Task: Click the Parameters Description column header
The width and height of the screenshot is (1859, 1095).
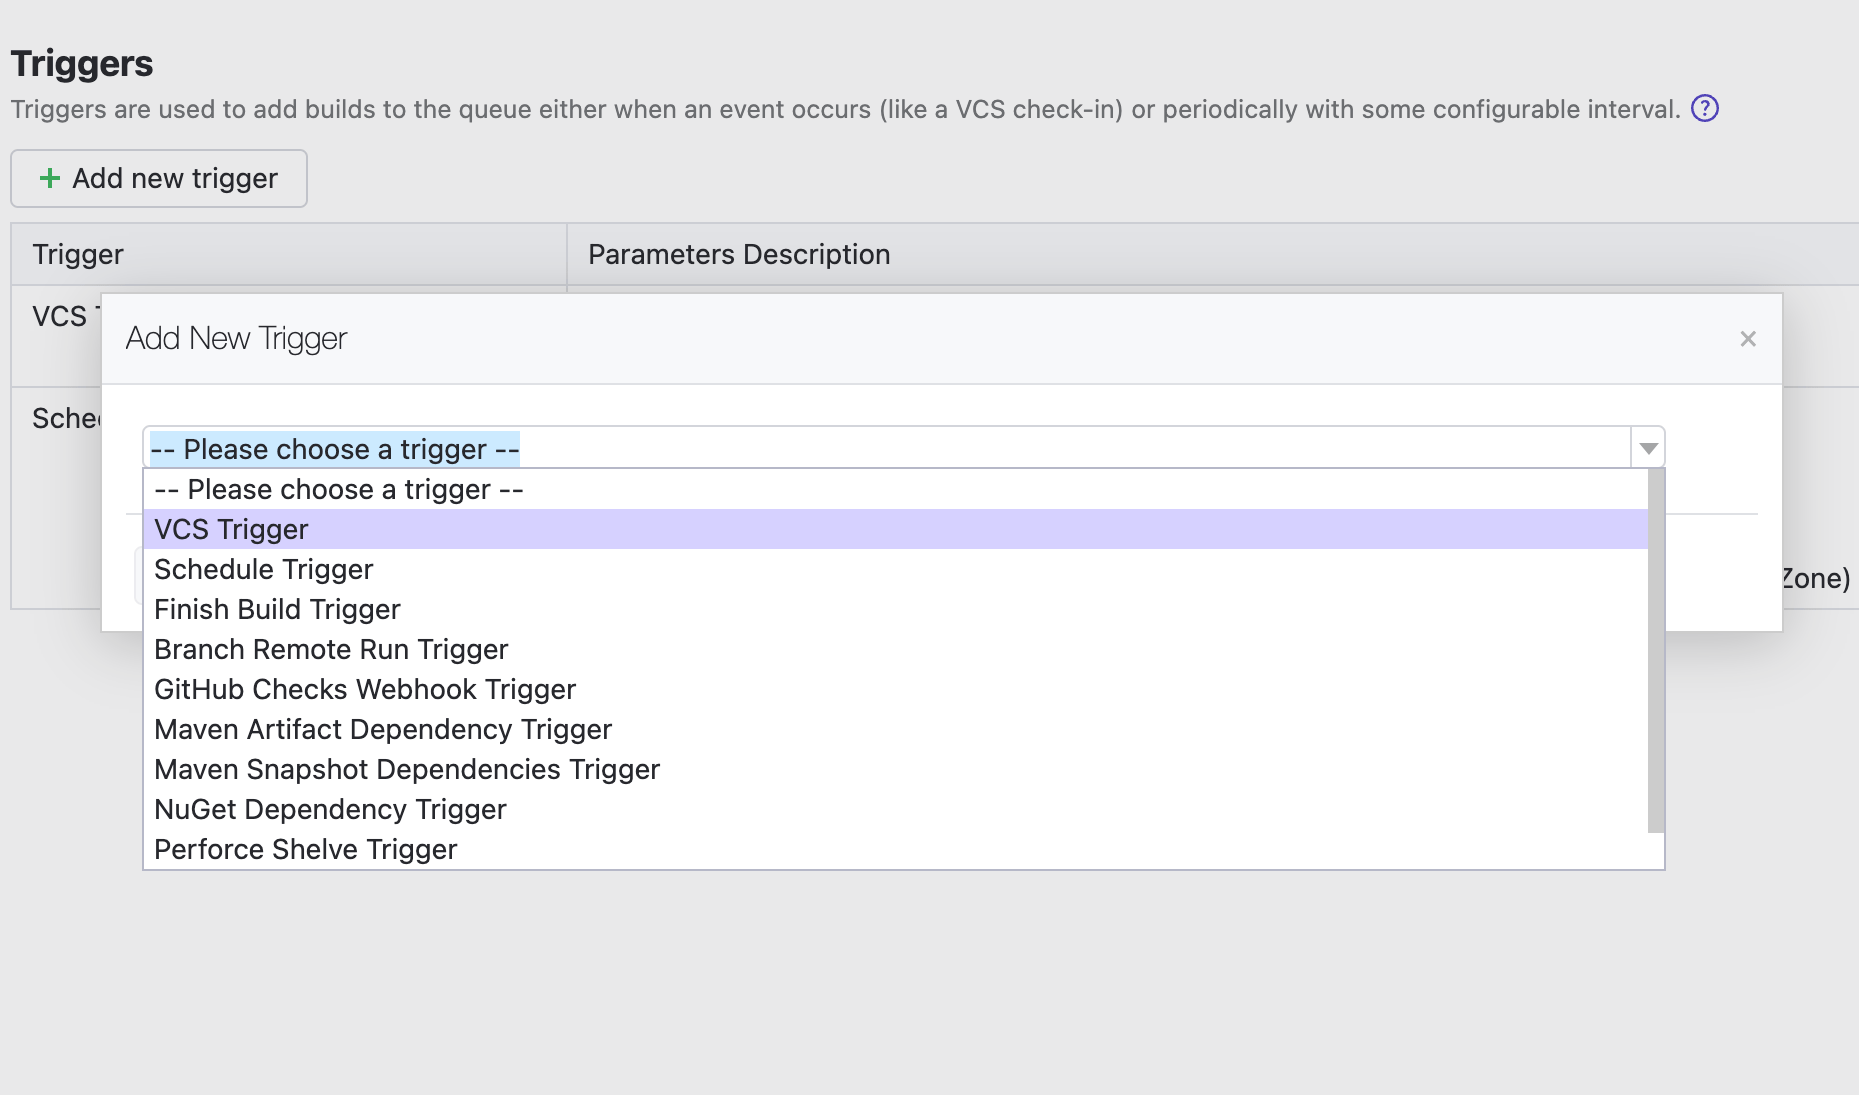Action: click(x=737, y=254)
